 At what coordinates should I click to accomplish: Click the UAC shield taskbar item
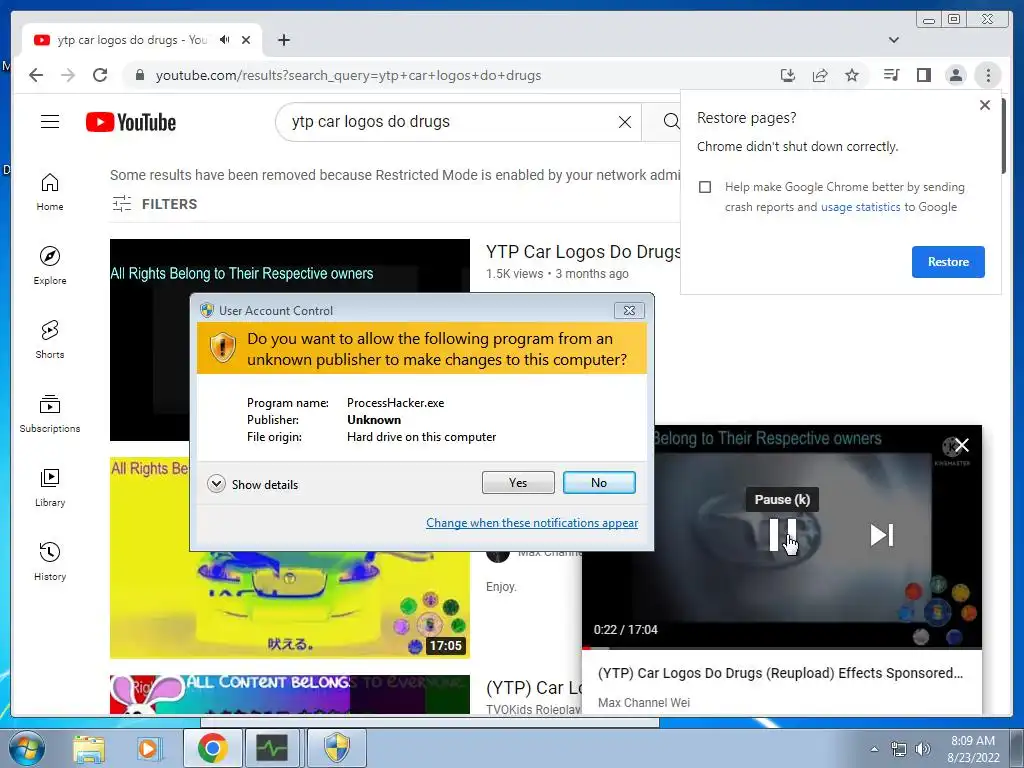point(337,748)
